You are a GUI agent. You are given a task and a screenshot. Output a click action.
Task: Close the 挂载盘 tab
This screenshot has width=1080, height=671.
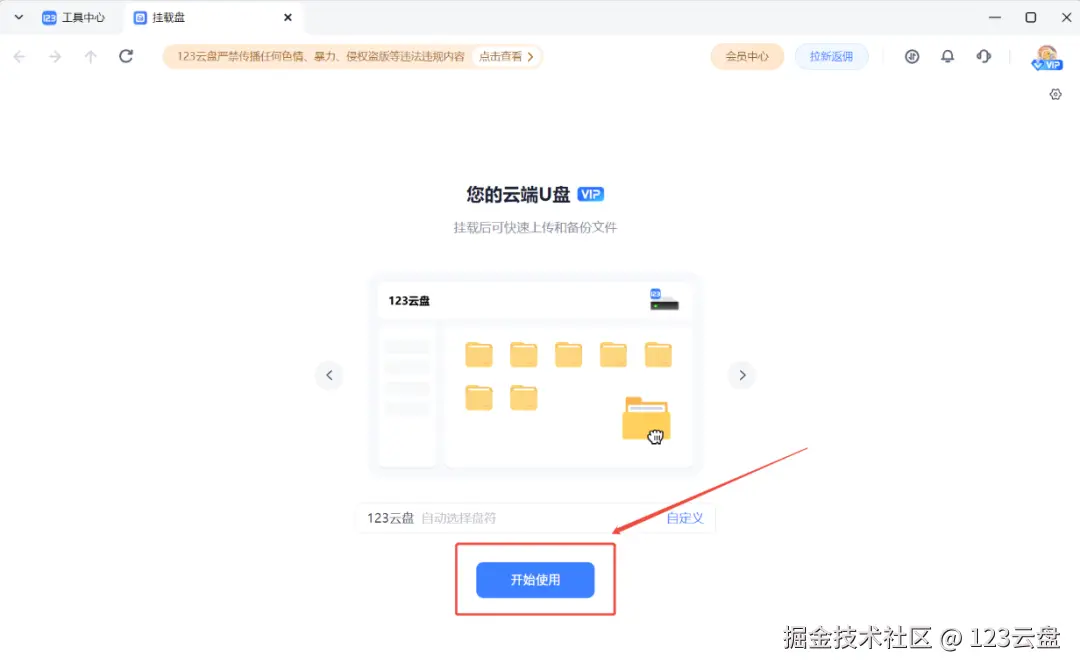[x=288, y=17]
